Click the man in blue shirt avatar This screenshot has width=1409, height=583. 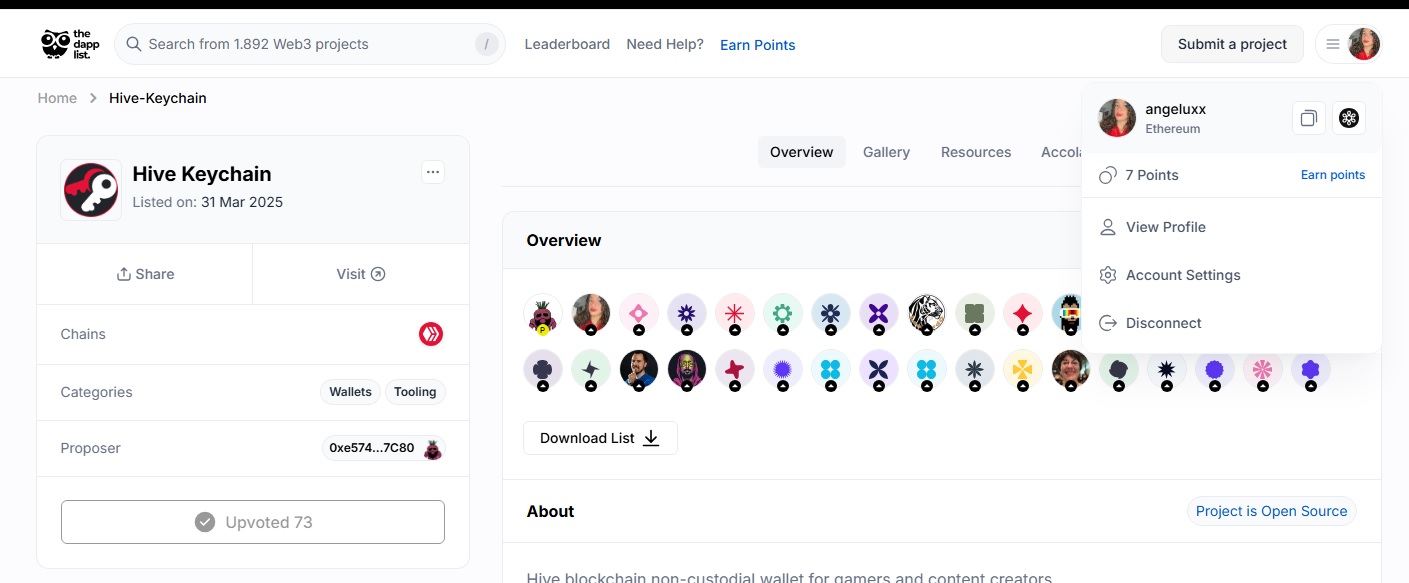(639, 370)
